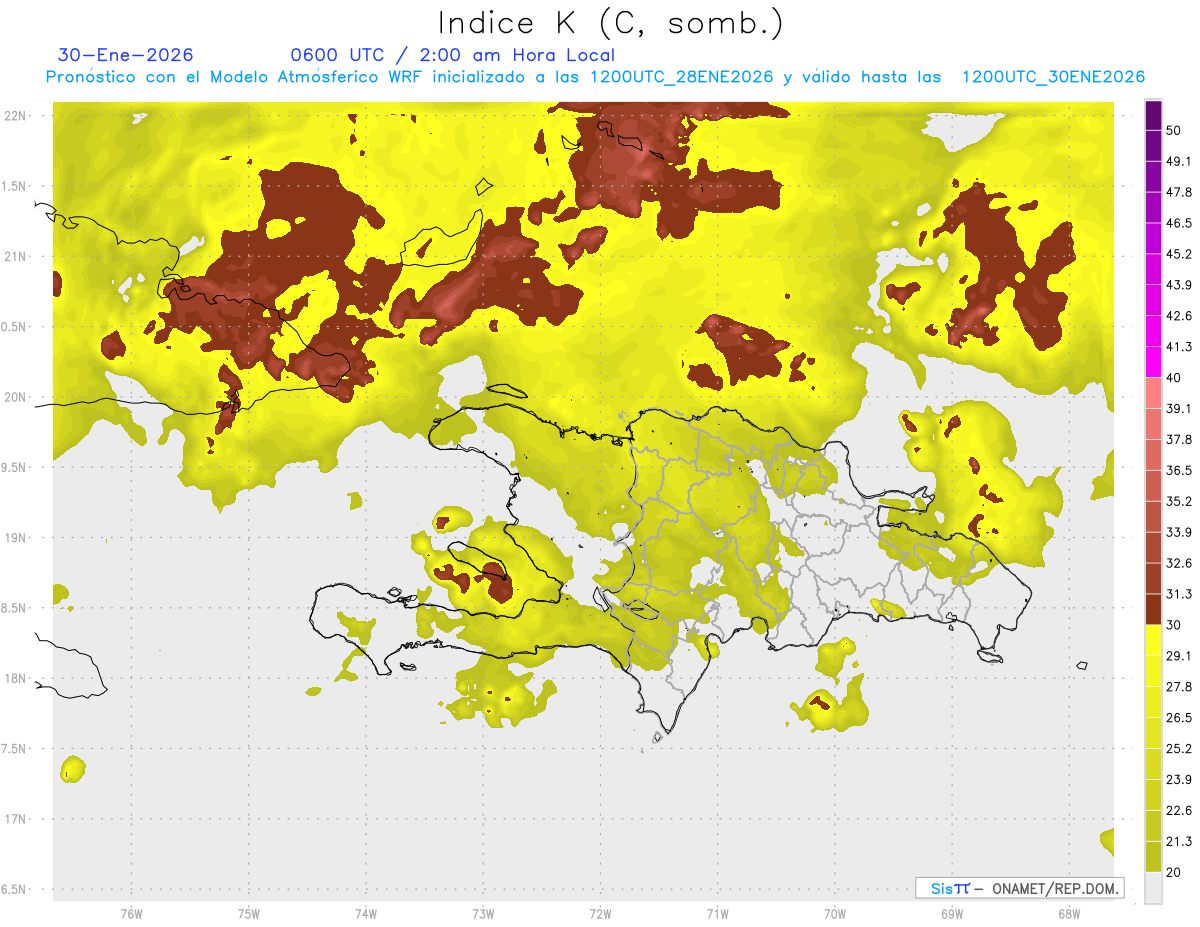
Task: Click the '36.5' color bar label
Action: (x=1179, y=470)
